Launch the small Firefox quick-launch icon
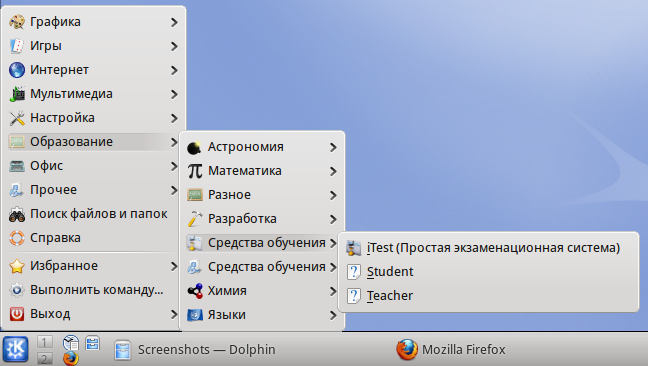 click(71, 358)
